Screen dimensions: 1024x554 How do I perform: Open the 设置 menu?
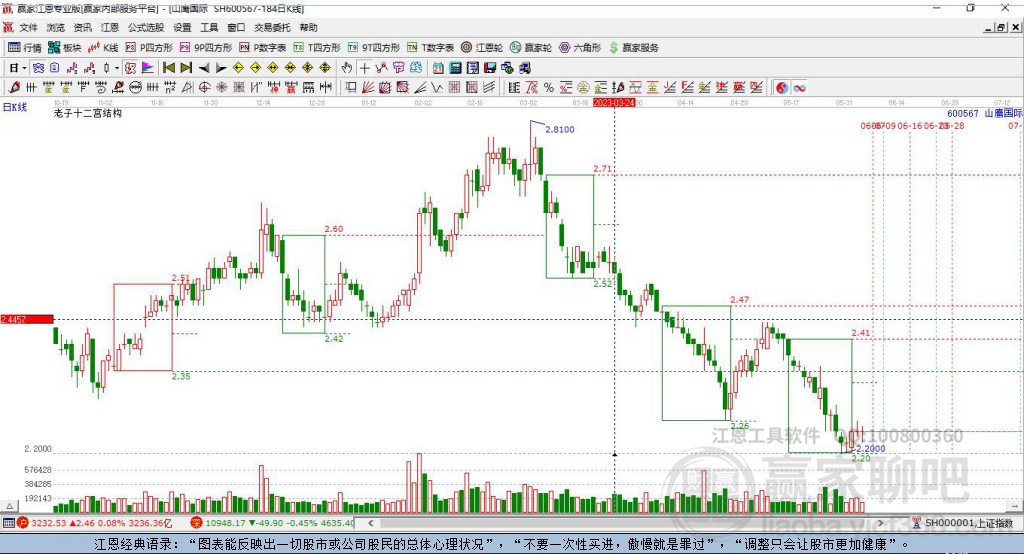tap(182, 27)
